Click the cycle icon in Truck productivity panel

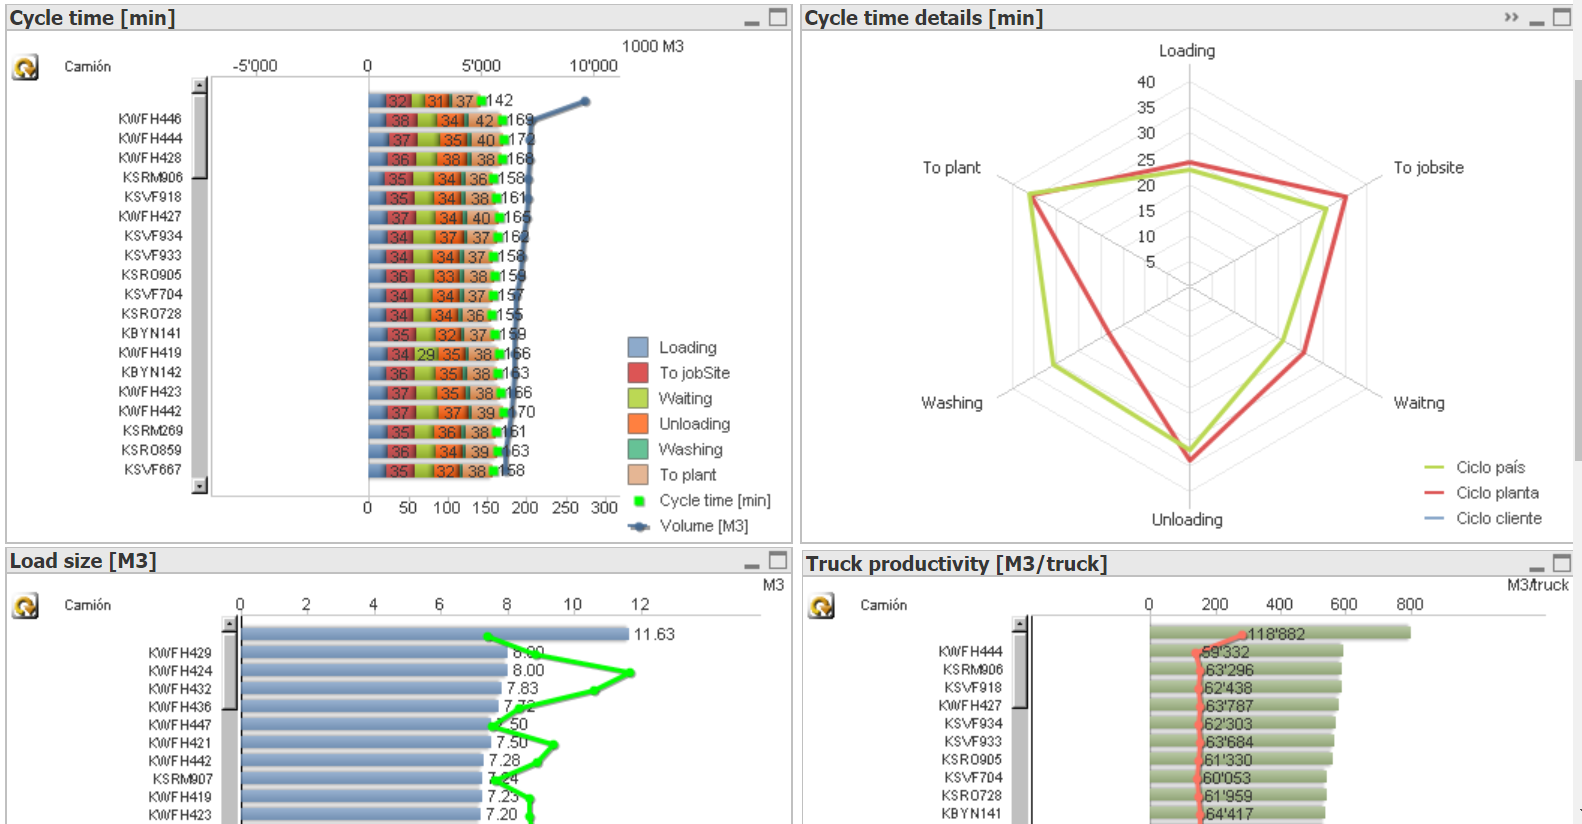[x=821, y=606]
